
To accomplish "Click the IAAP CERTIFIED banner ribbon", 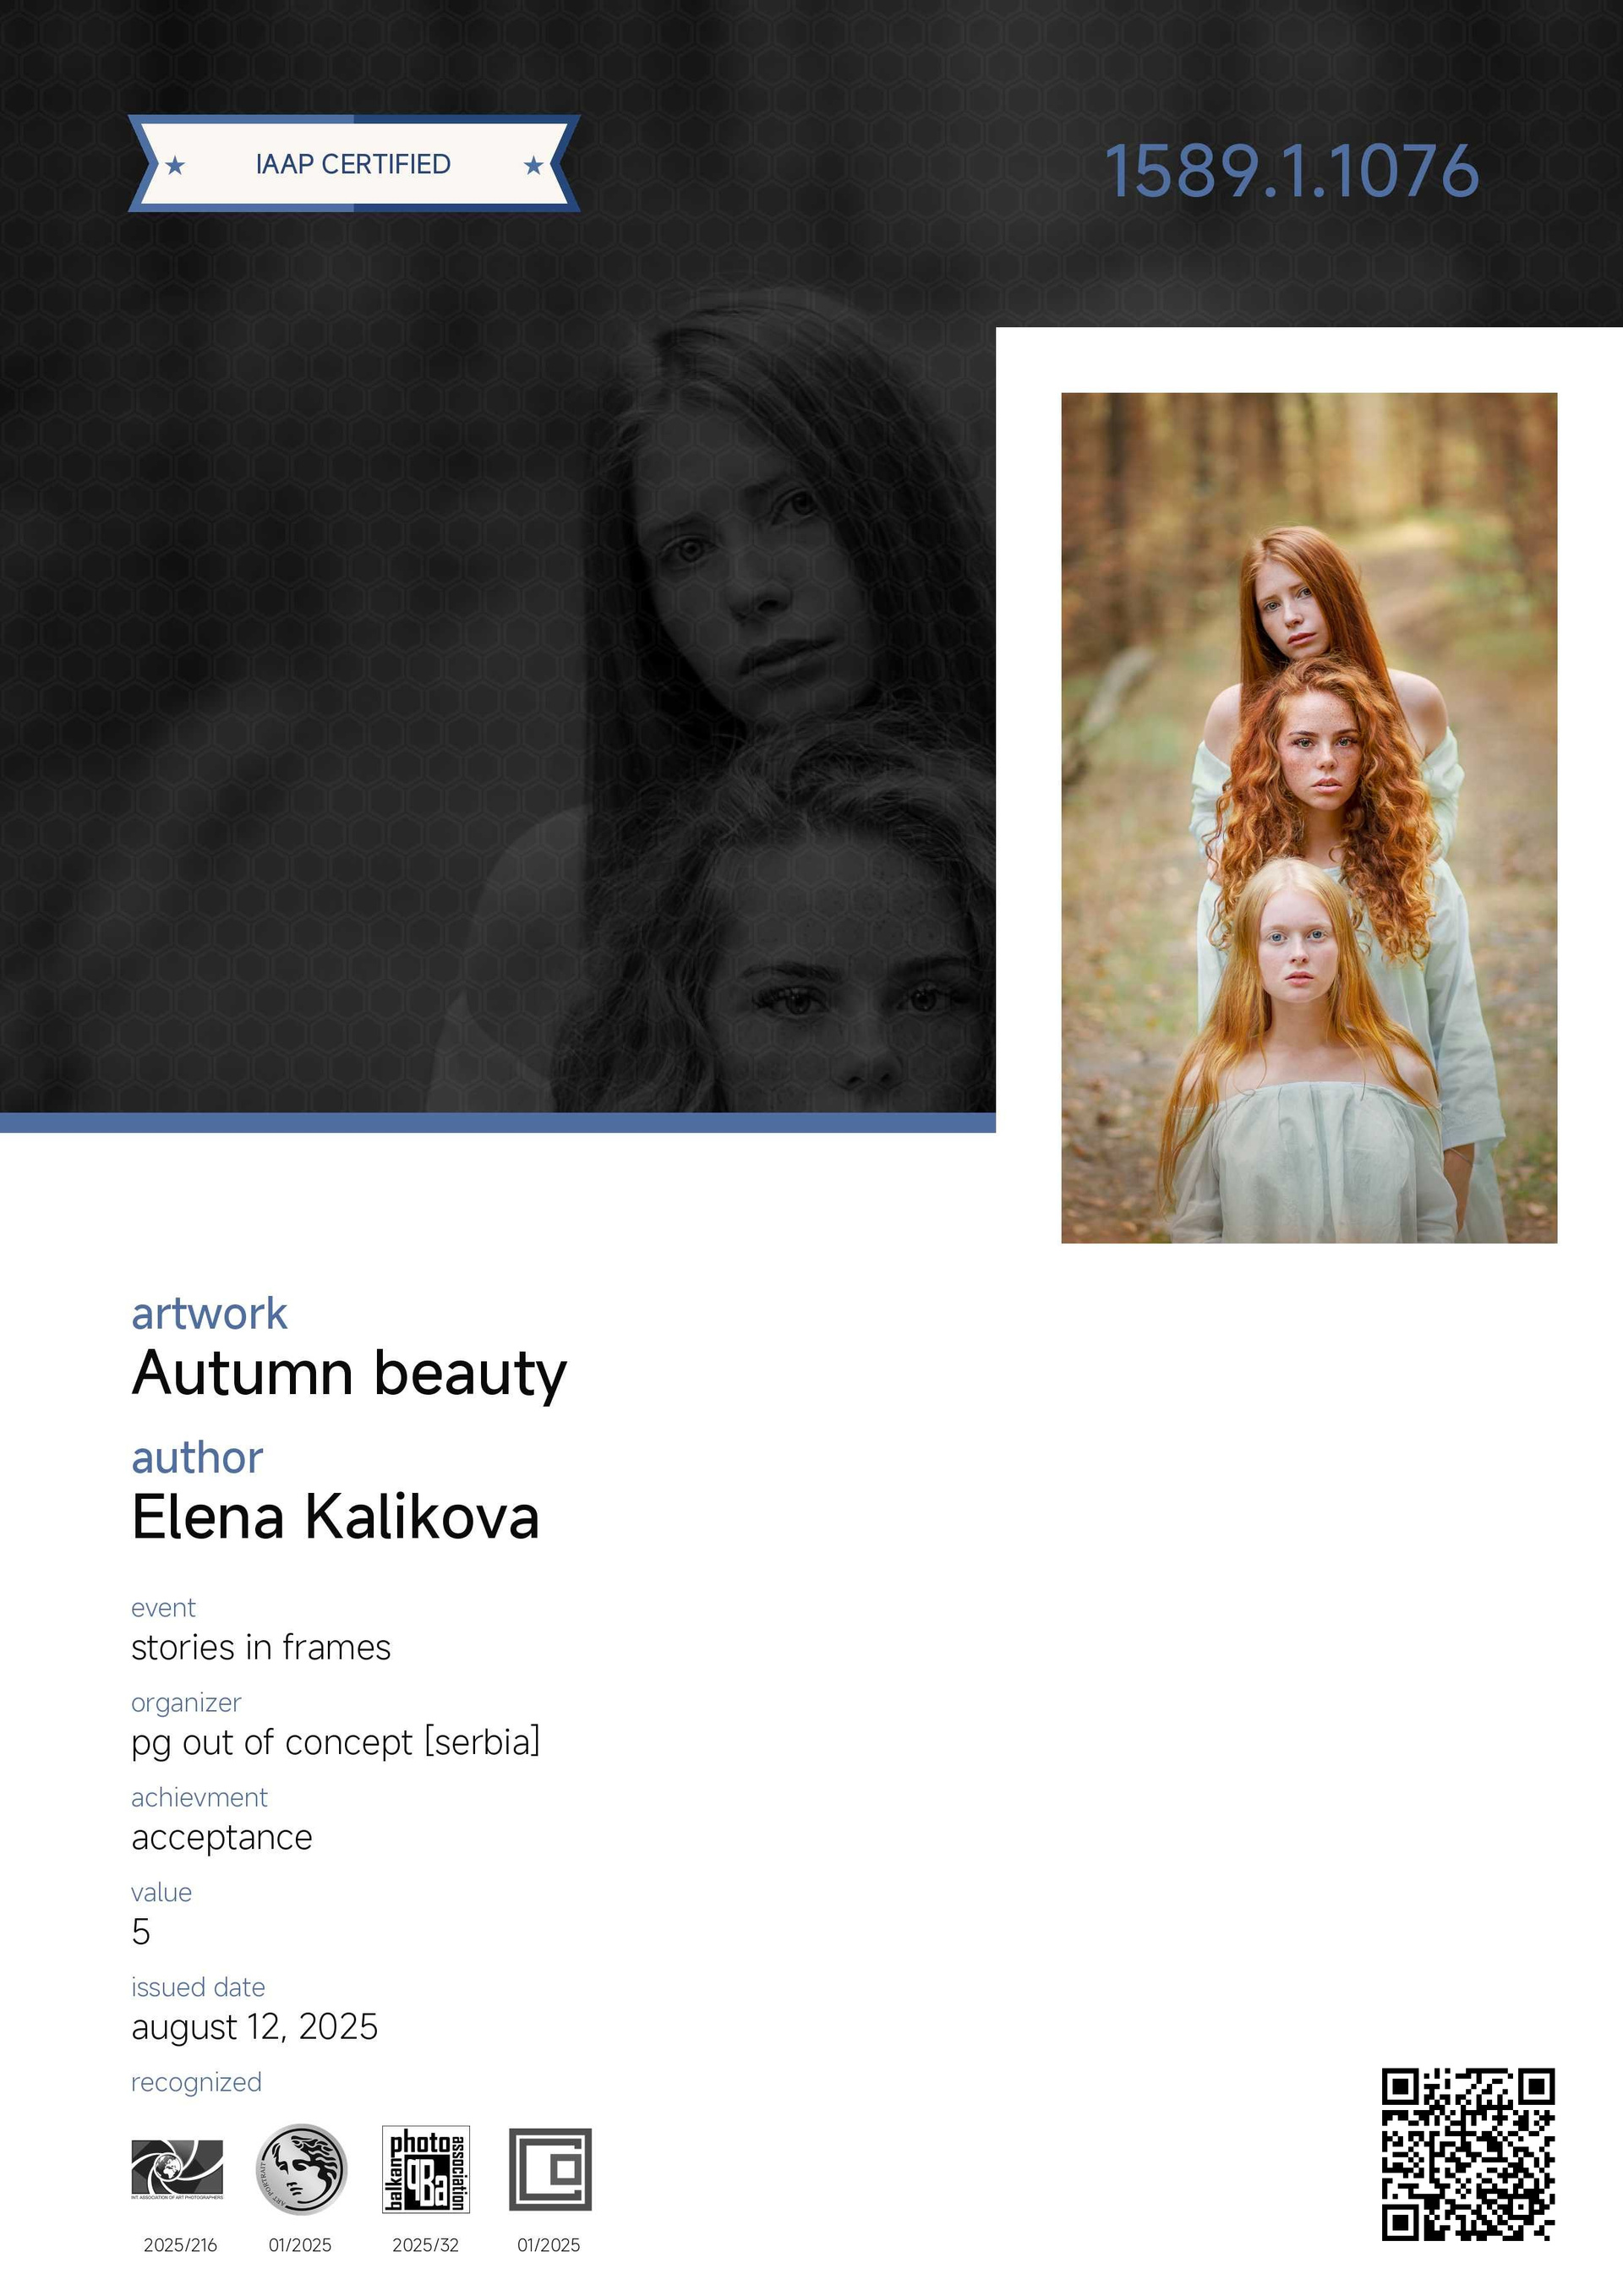I will pyautogui.click(x=354, y=164).
